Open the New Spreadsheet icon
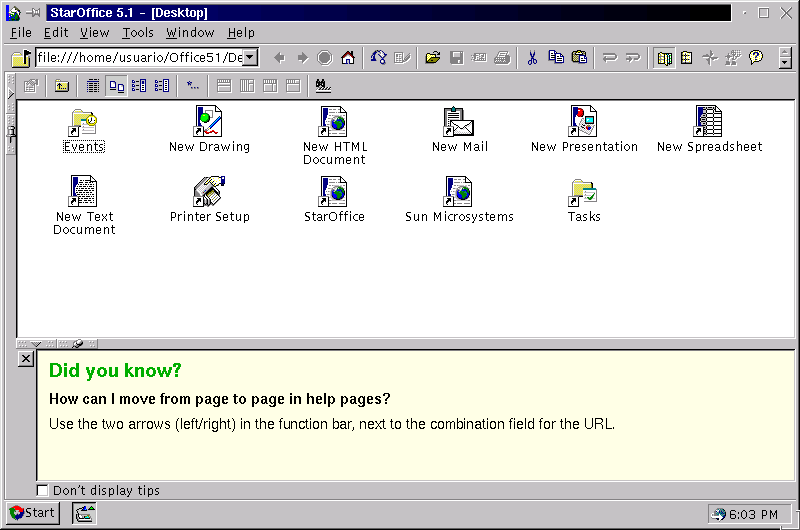The width and height of the screenshot is (800, 530). pos(709,122)
